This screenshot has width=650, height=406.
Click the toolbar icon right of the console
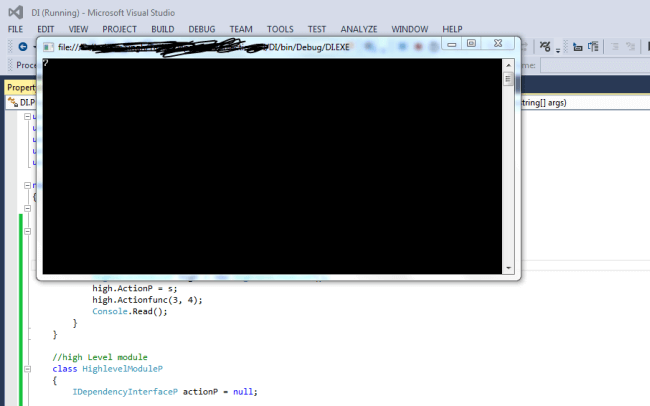[x=545, y=46]
